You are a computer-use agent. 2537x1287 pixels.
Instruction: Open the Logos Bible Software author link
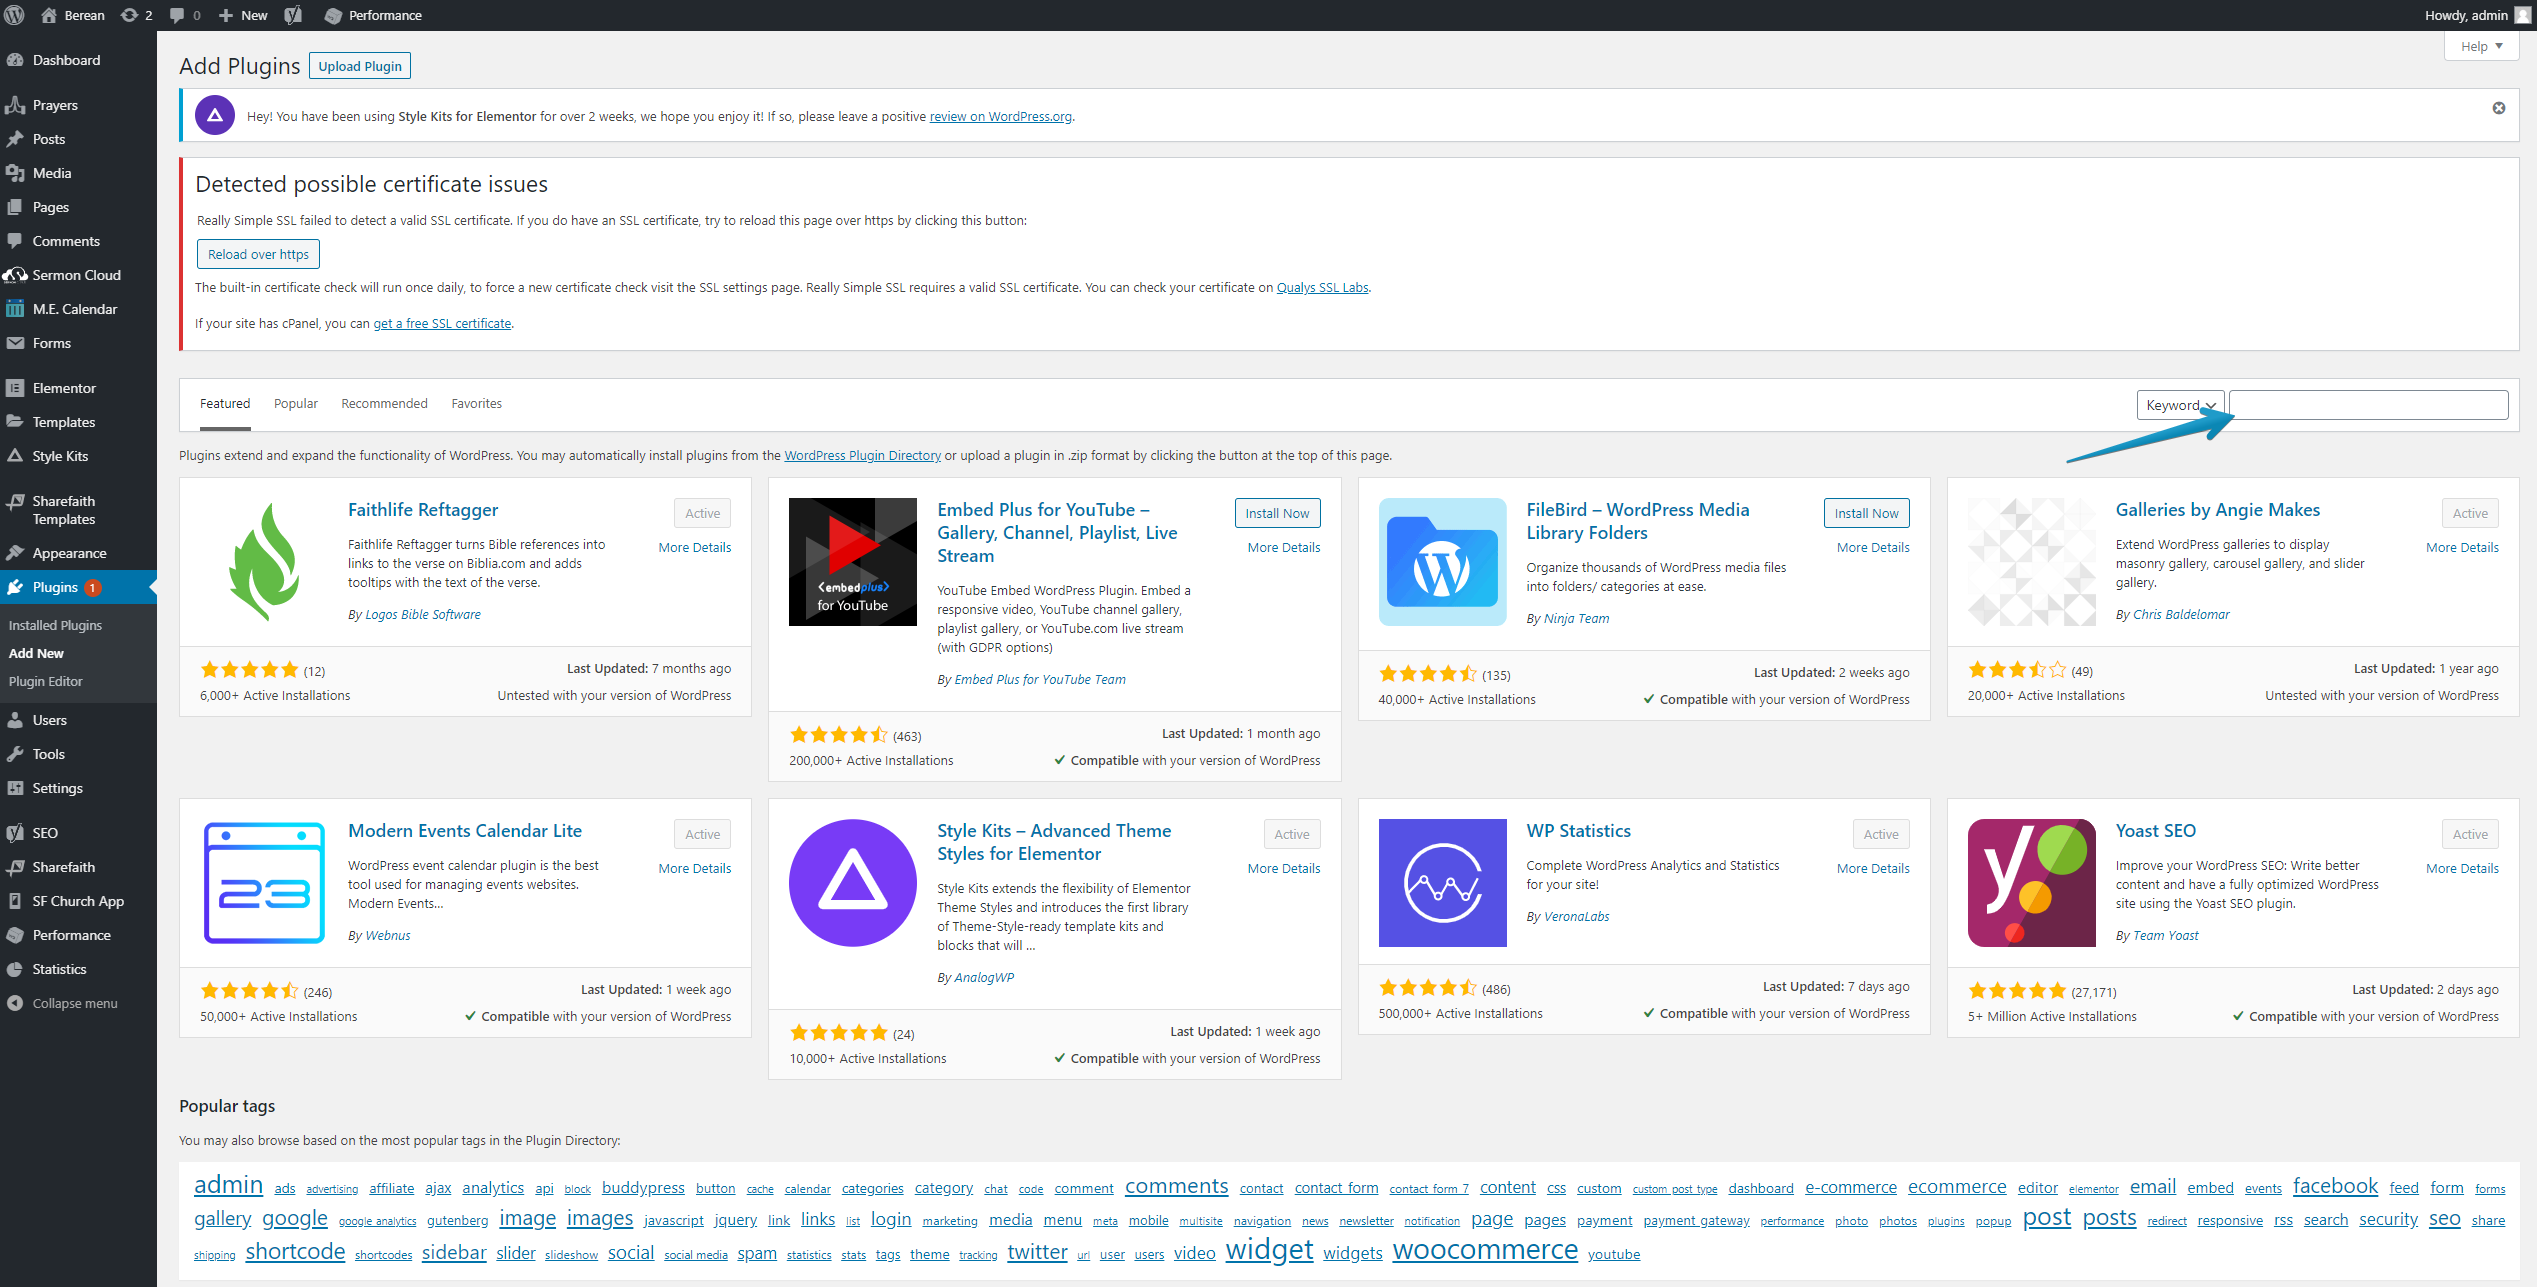(422, 615)
